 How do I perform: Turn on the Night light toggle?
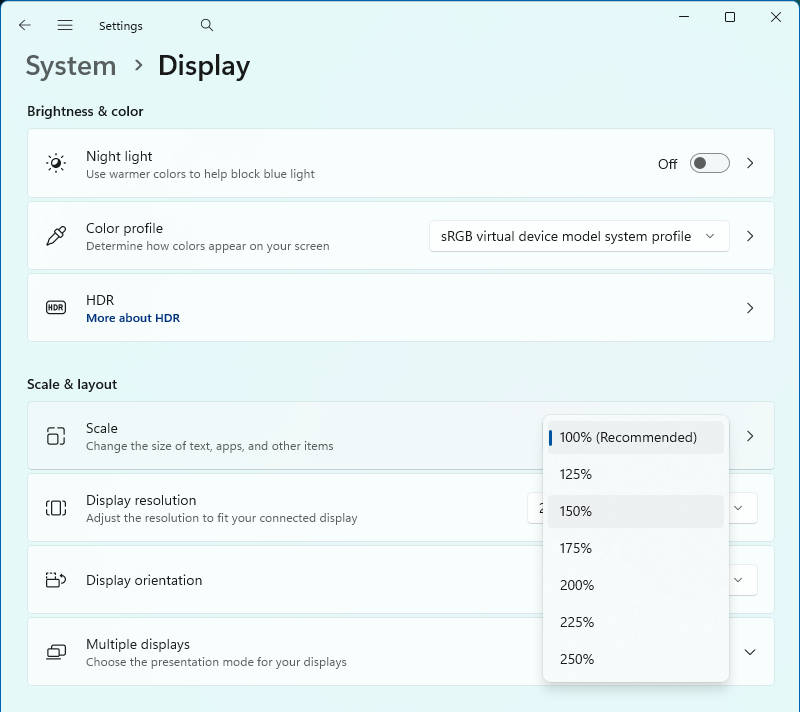pos(709,163)
